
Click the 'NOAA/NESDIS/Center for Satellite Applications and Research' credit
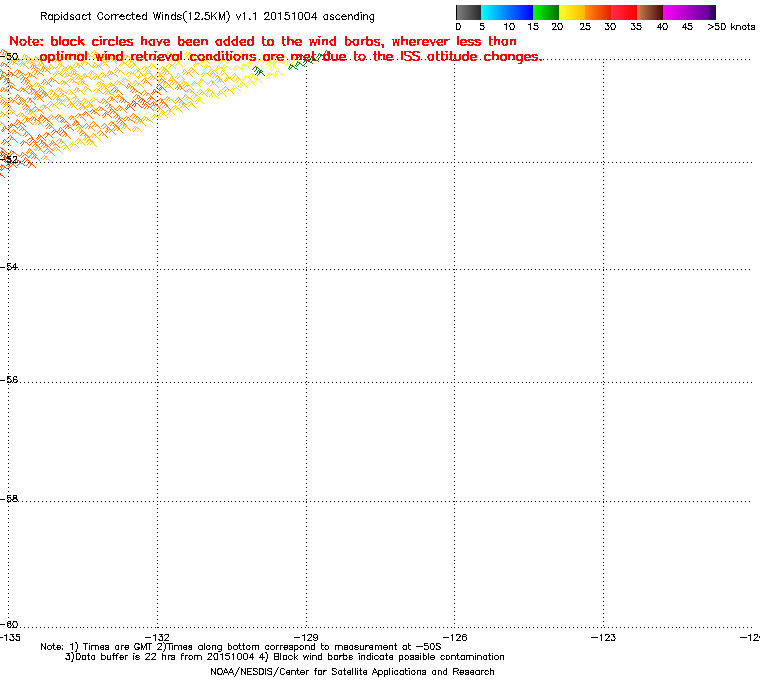tap(352, 672)
